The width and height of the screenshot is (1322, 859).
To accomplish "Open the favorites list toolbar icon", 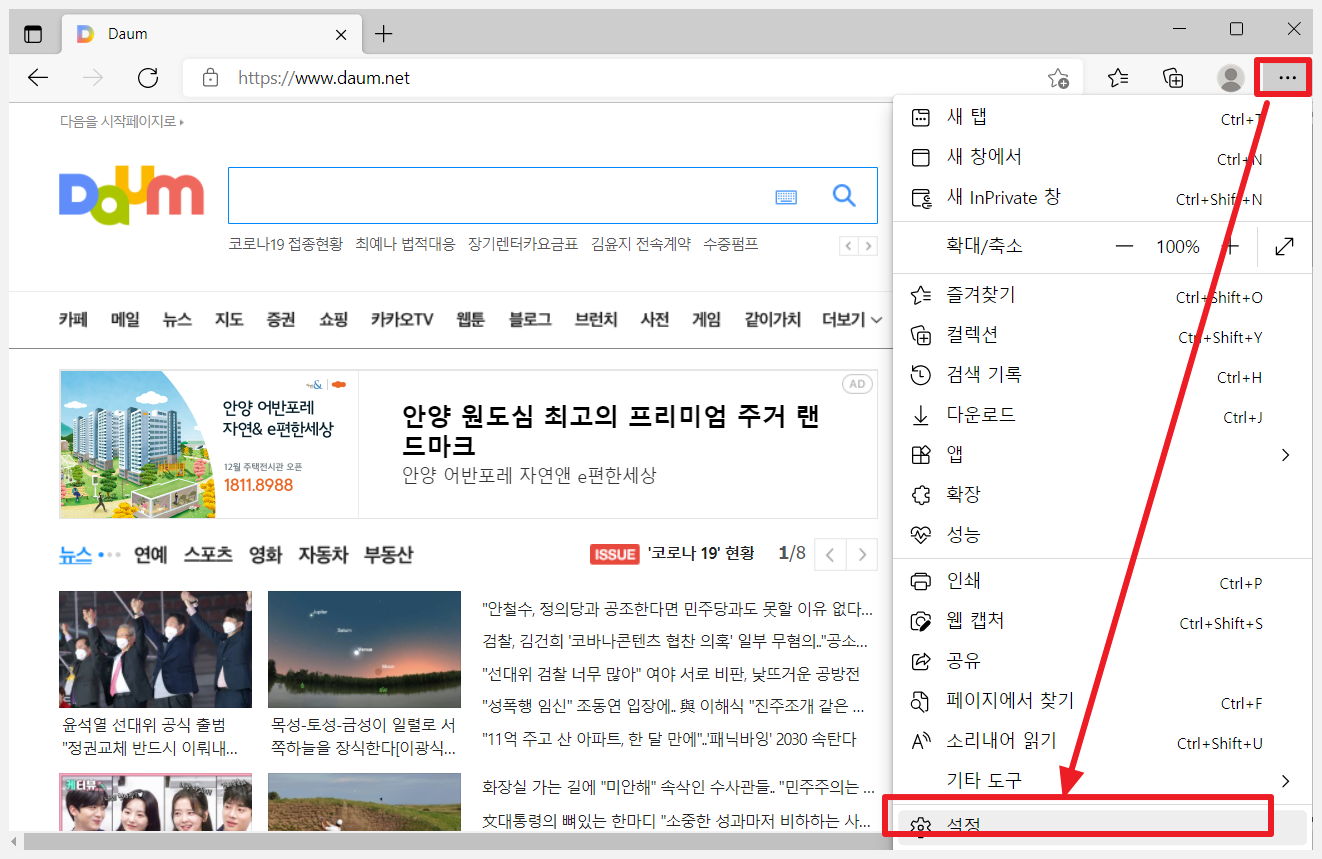I will [x=1118, y=78].
